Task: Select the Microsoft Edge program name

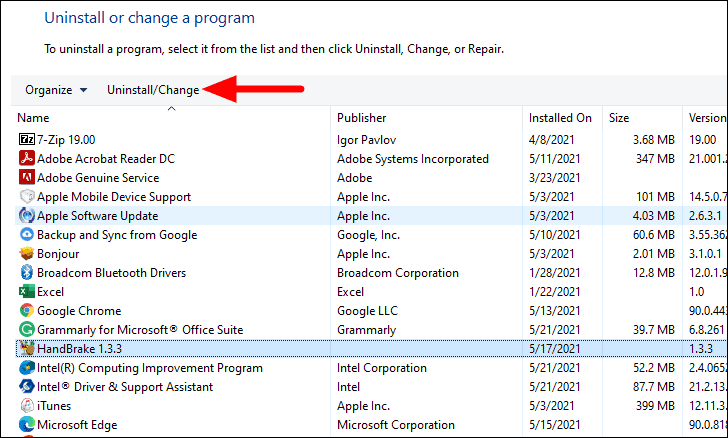Action: point(77,425)
